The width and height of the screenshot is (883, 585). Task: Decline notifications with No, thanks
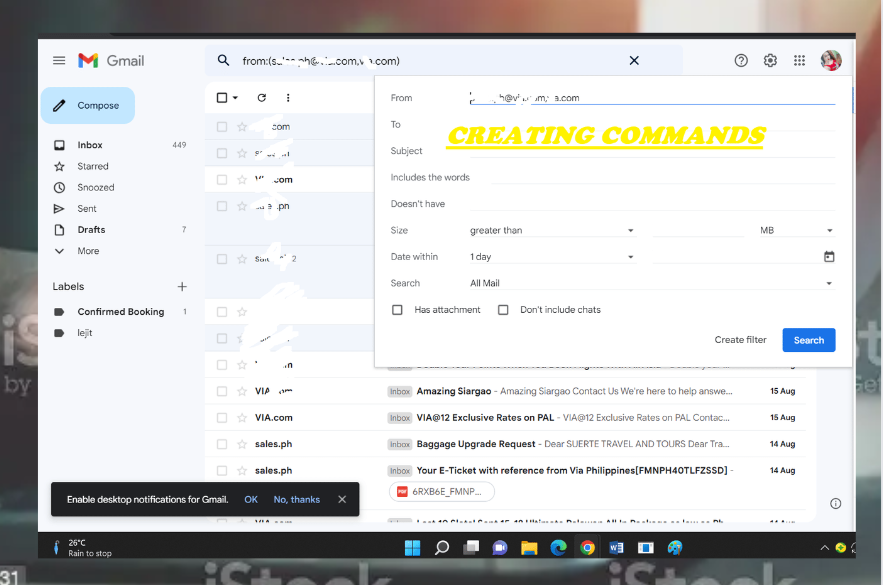pyautogui.click(x=297, y=499)
